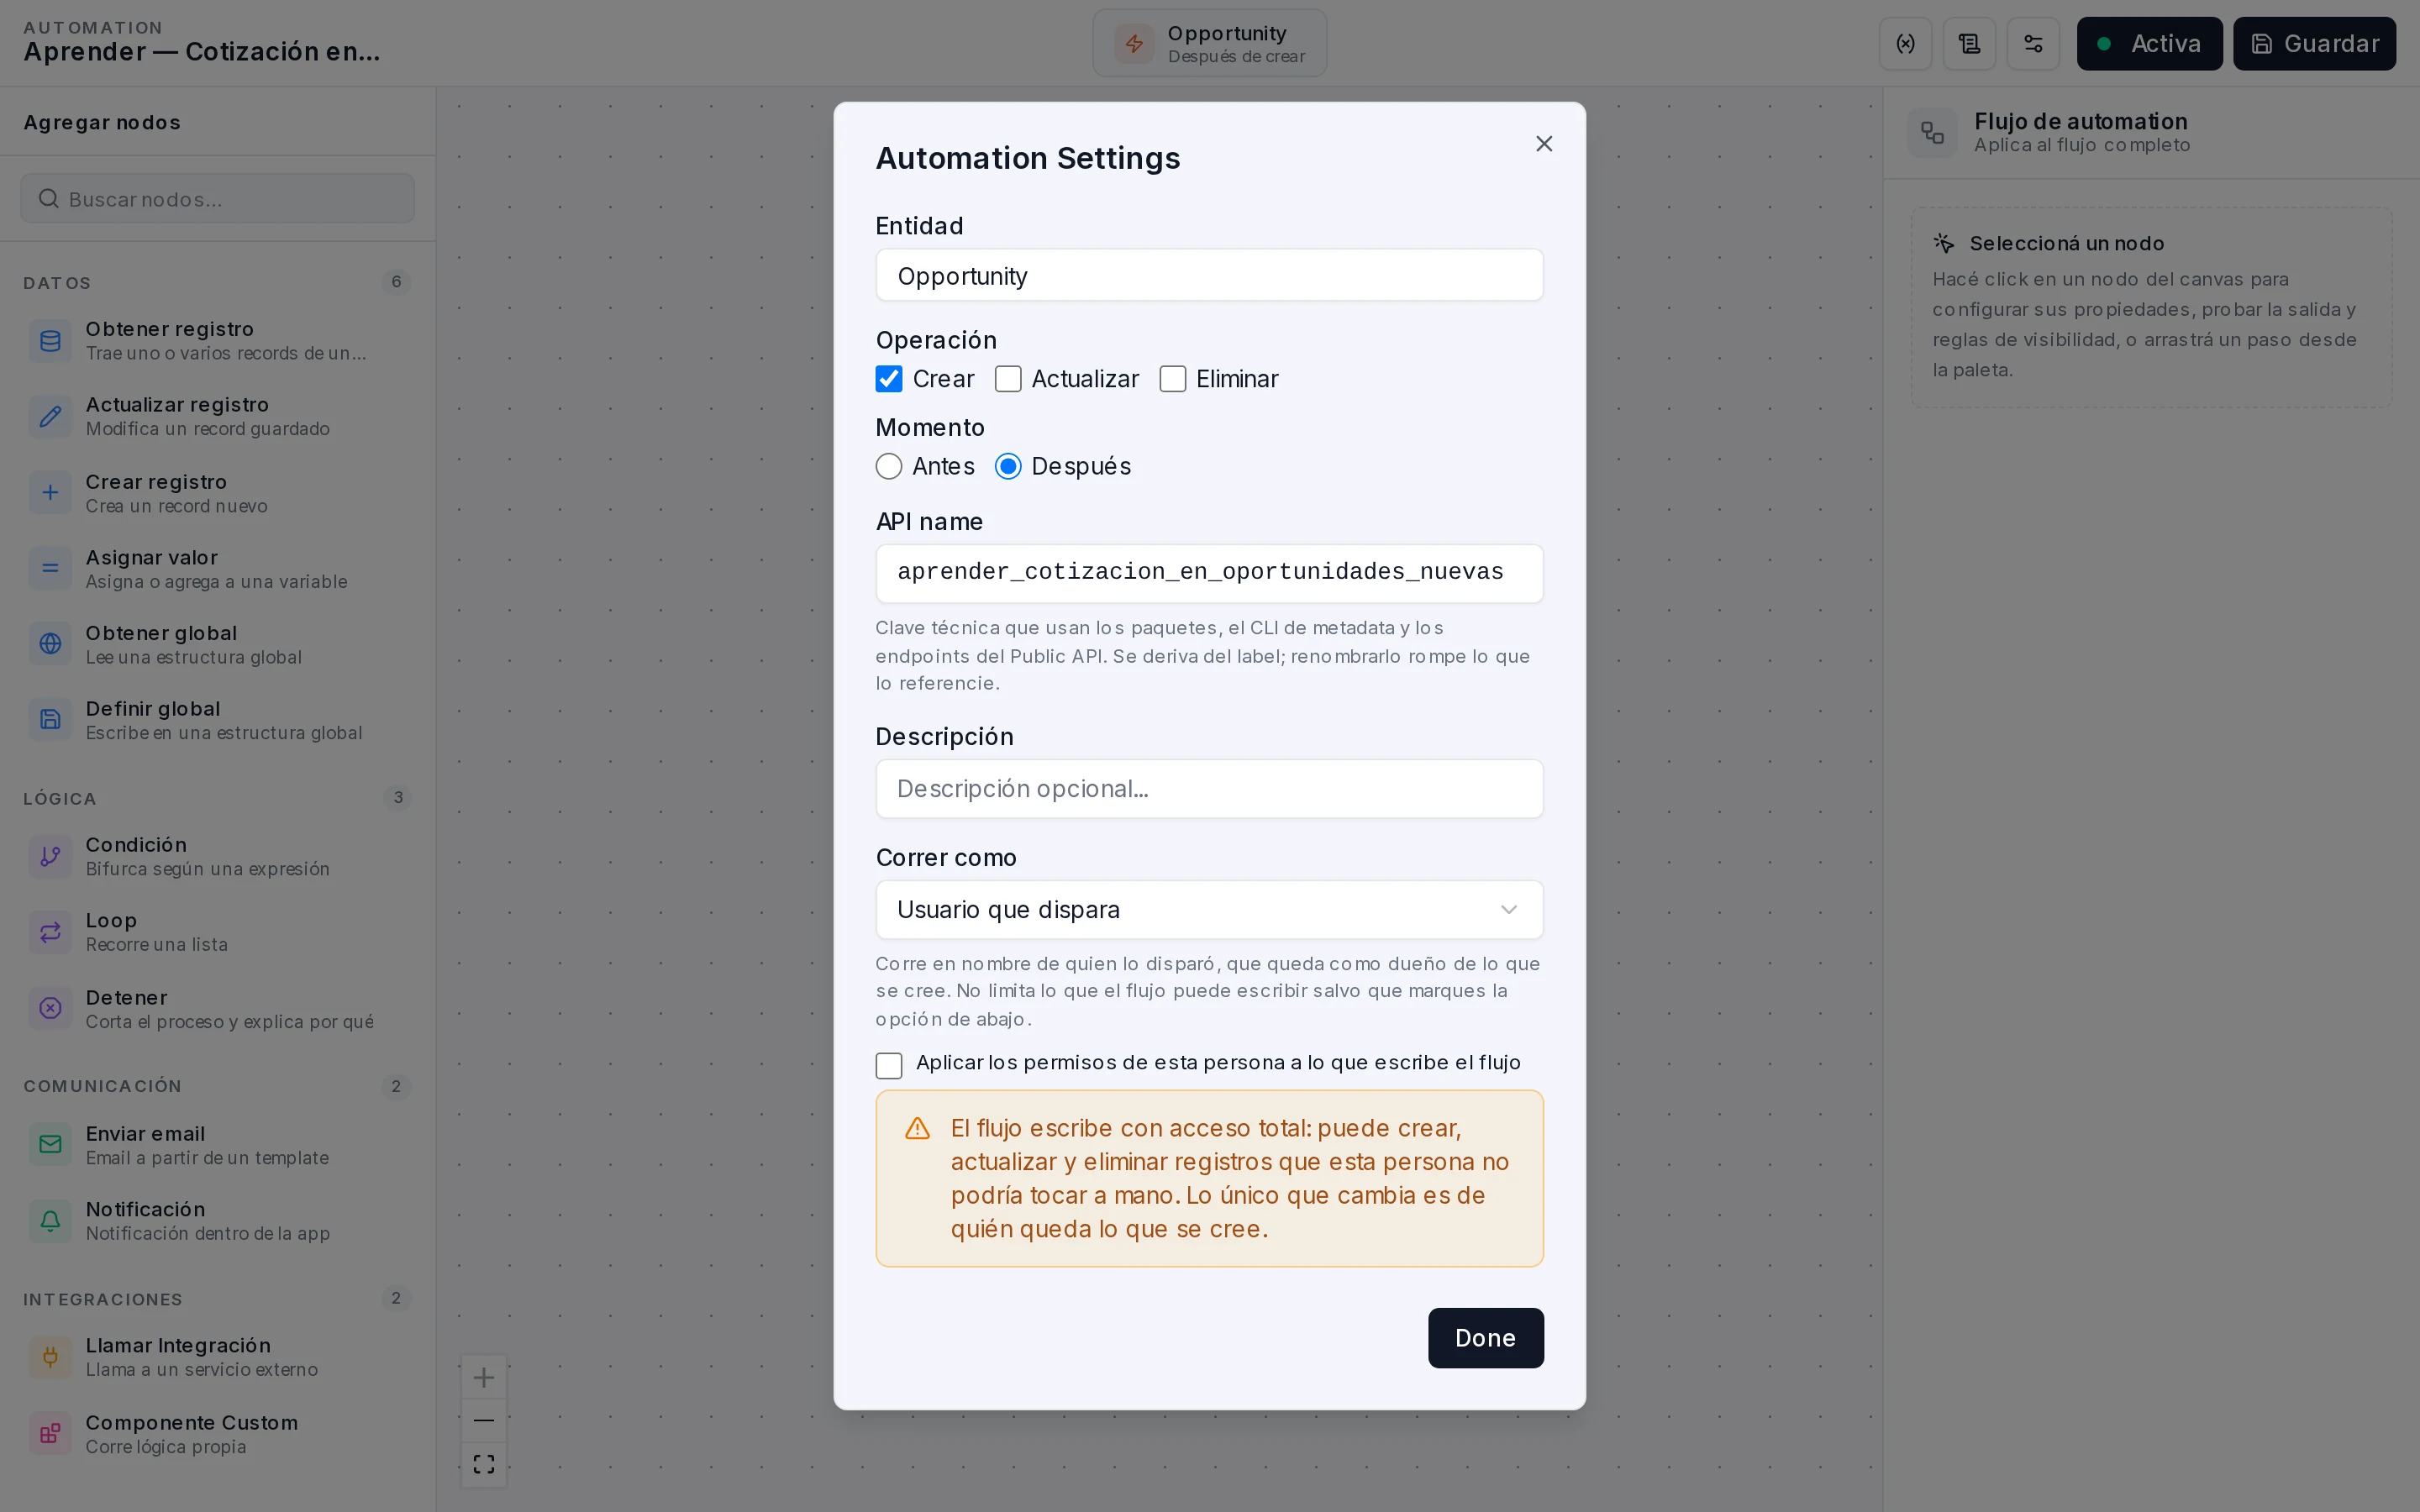Open the Correr como dropdown
This screenshot has width=2420, height=1512.
[1209, 910]
